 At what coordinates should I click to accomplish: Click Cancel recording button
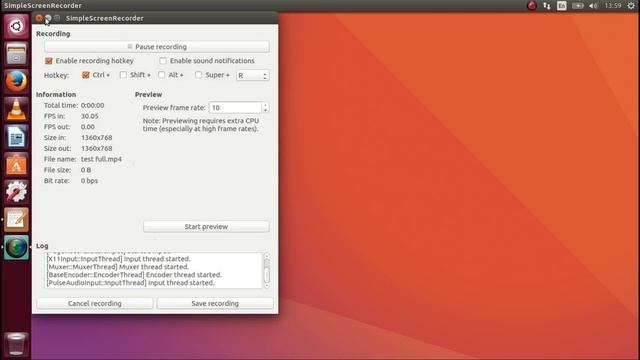pyautogui.click(x=95, y=303)
